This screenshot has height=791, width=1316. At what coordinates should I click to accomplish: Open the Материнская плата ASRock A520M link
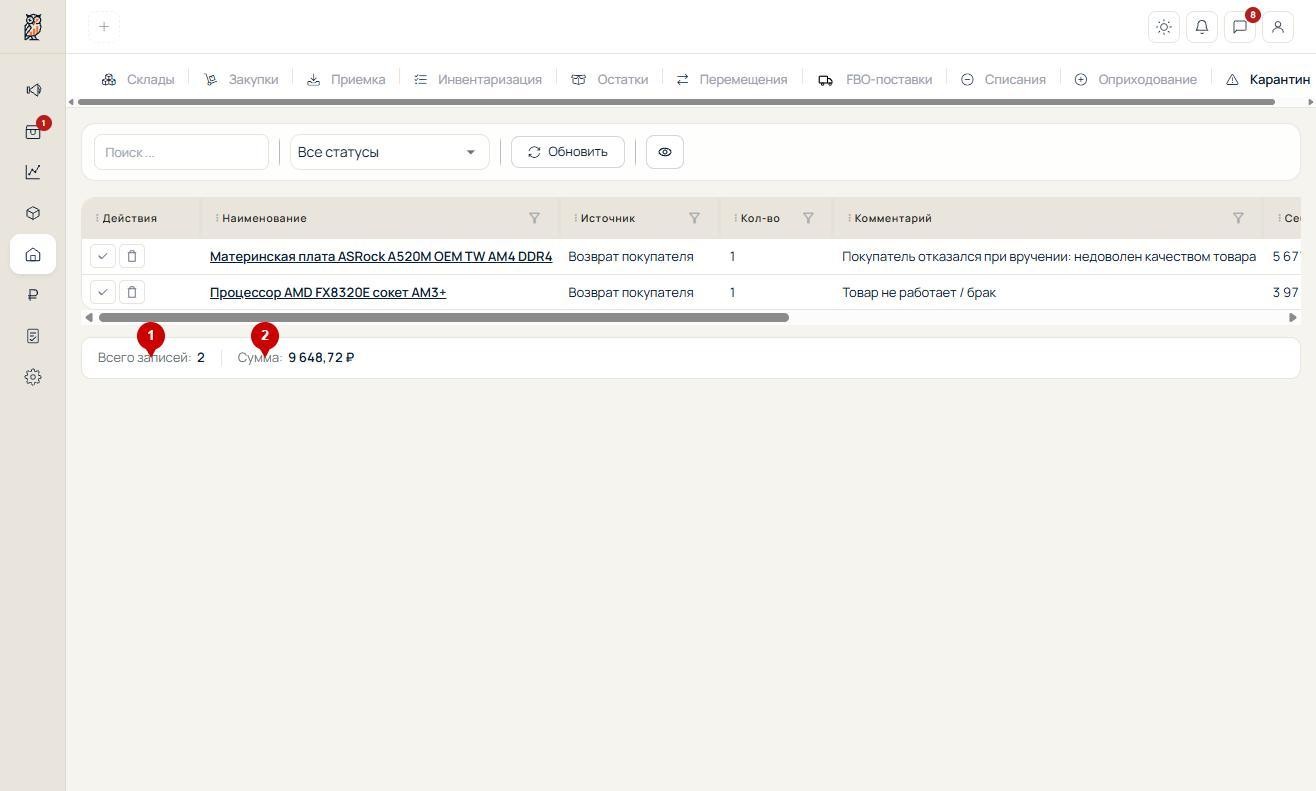click(x=381, y=256)
